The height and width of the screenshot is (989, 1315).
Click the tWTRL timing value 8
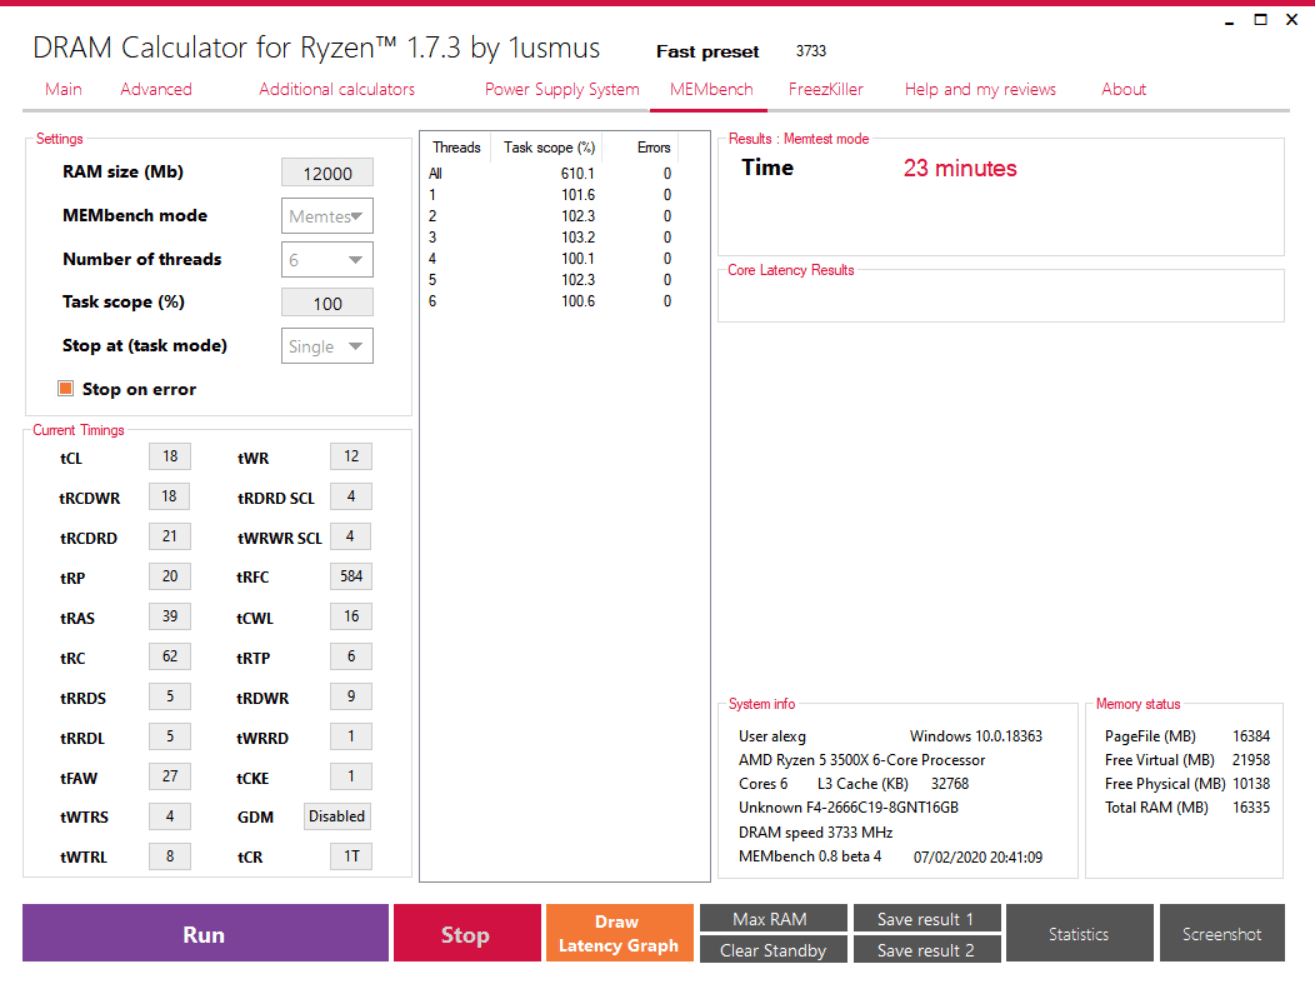click(170, 856)
